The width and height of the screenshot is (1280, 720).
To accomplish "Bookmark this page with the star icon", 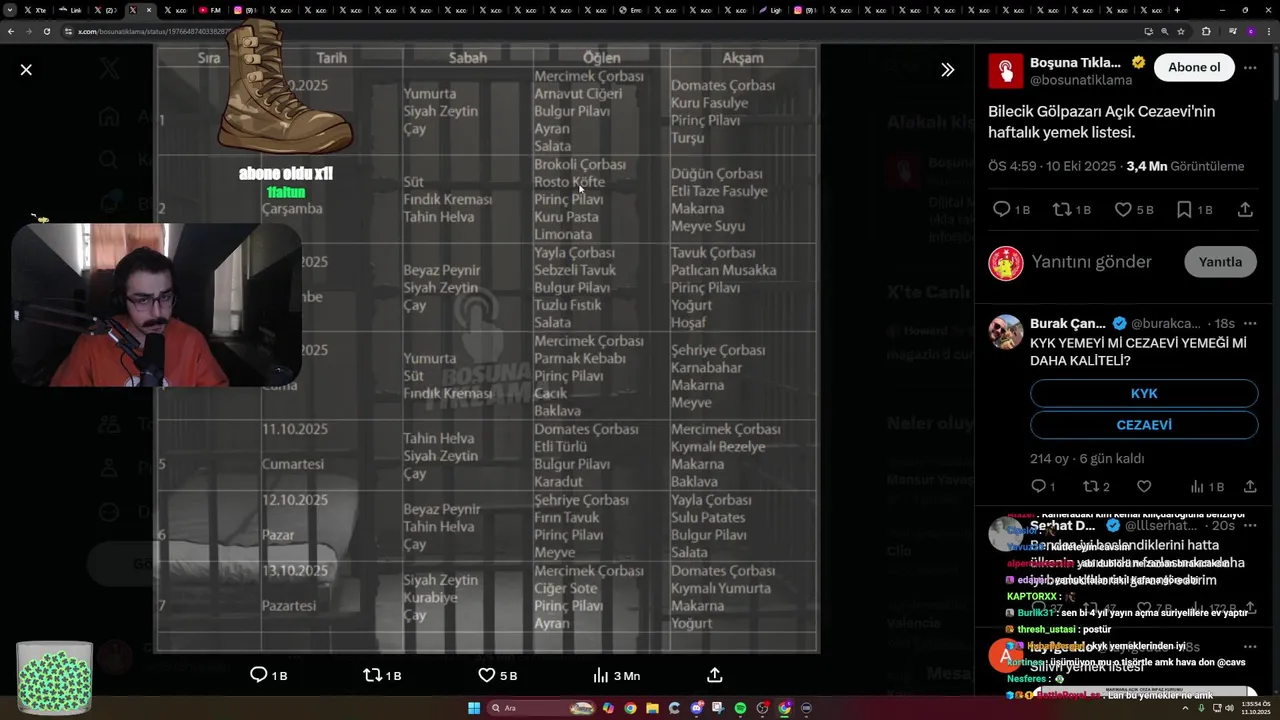I will click(x=1180, y=31).
